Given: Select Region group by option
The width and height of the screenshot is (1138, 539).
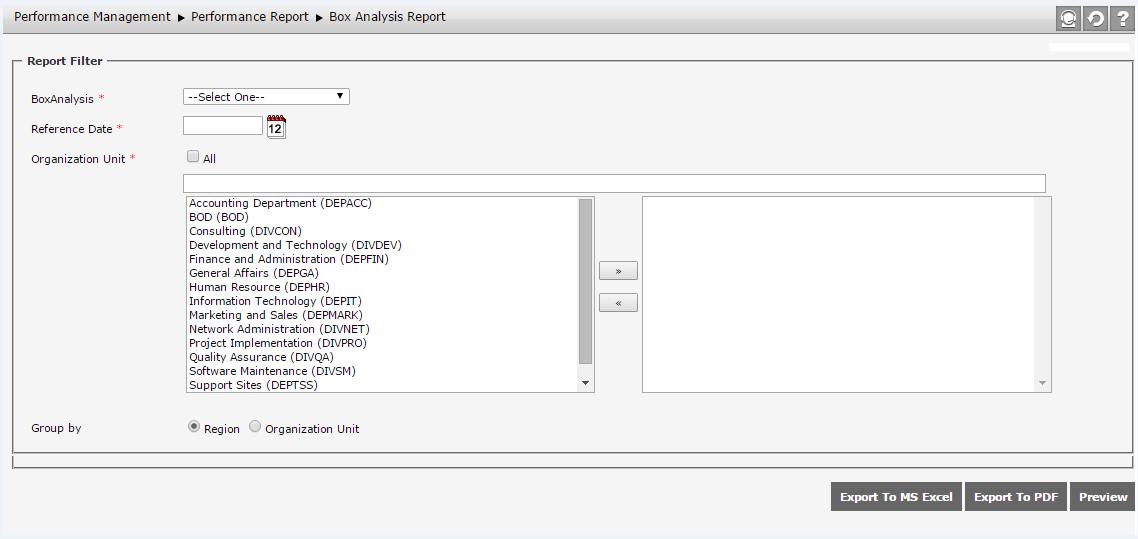Looking at the screenshot, I should pyautogui.click(x=194, y=427).
